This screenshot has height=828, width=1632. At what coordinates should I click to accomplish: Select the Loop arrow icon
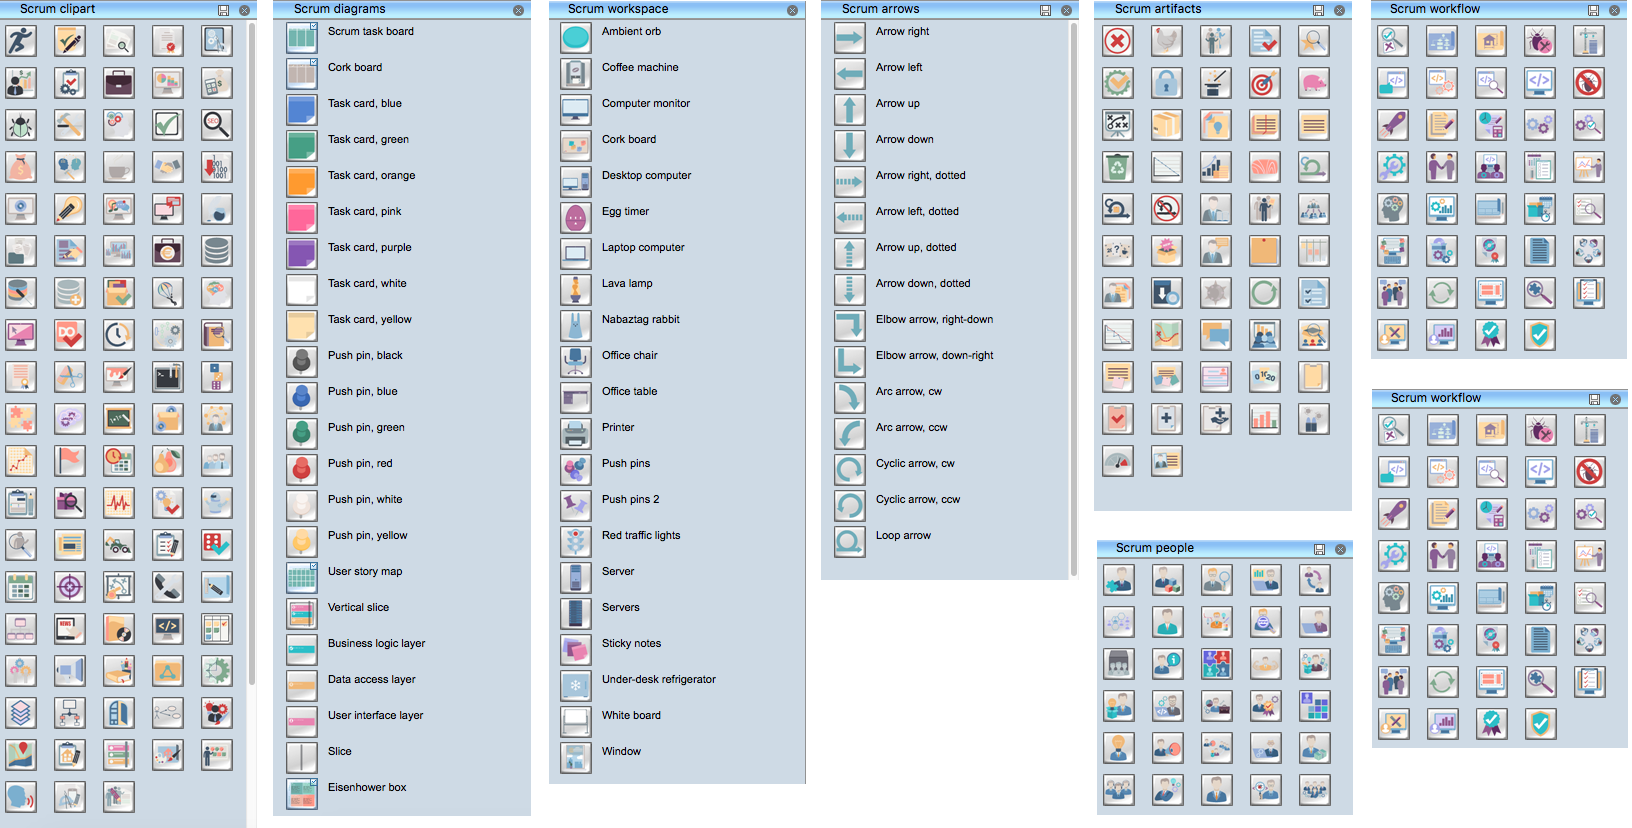pos(850,542)
